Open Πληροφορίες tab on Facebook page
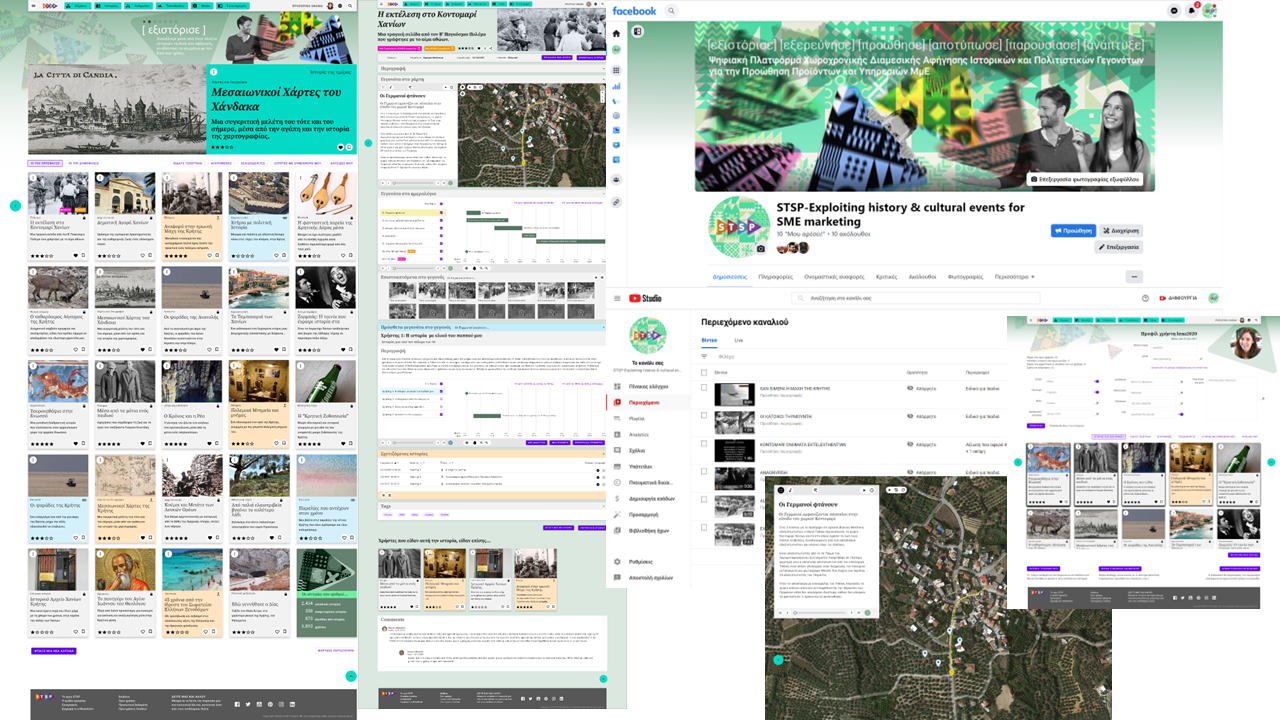Screen dimensions: 1280x720 pos(776,277)
